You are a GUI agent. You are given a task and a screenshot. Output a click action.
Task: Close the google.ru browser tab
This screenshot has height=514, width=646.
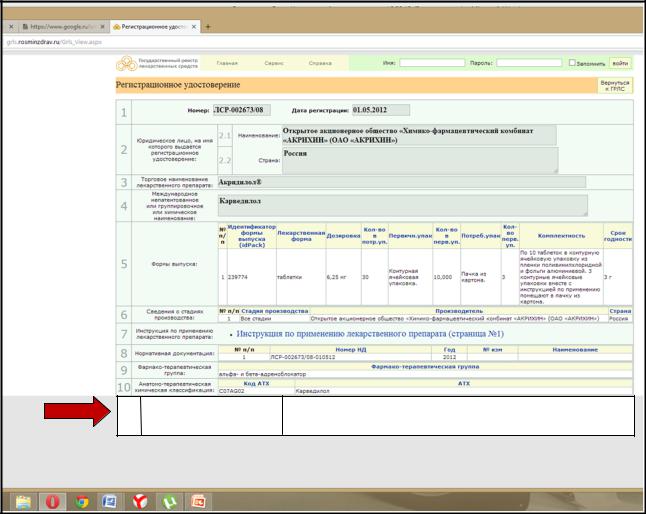coord(103,27)
